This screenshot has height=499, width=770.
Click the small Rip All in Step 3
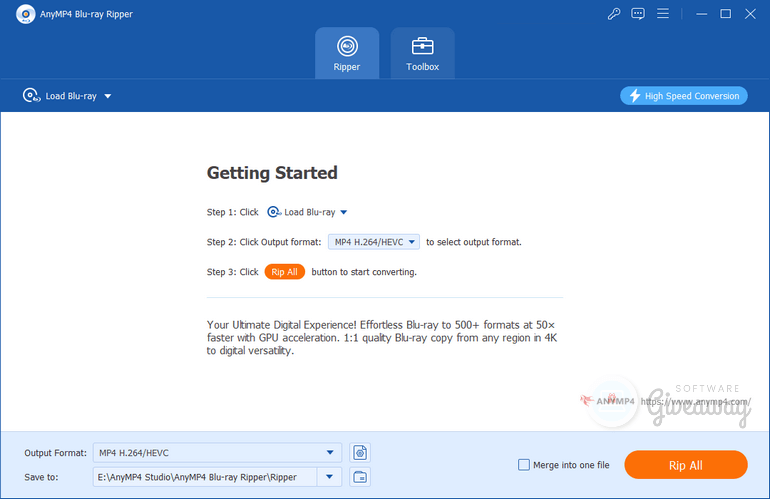click(x=284, y=272)
